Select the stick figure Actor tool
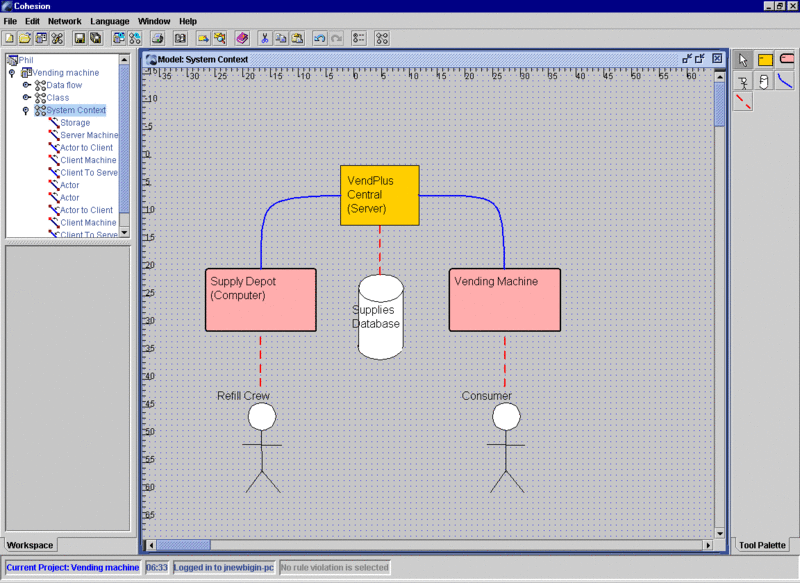The width and height of the screenshot is (800, 583). tap(743, 81)
